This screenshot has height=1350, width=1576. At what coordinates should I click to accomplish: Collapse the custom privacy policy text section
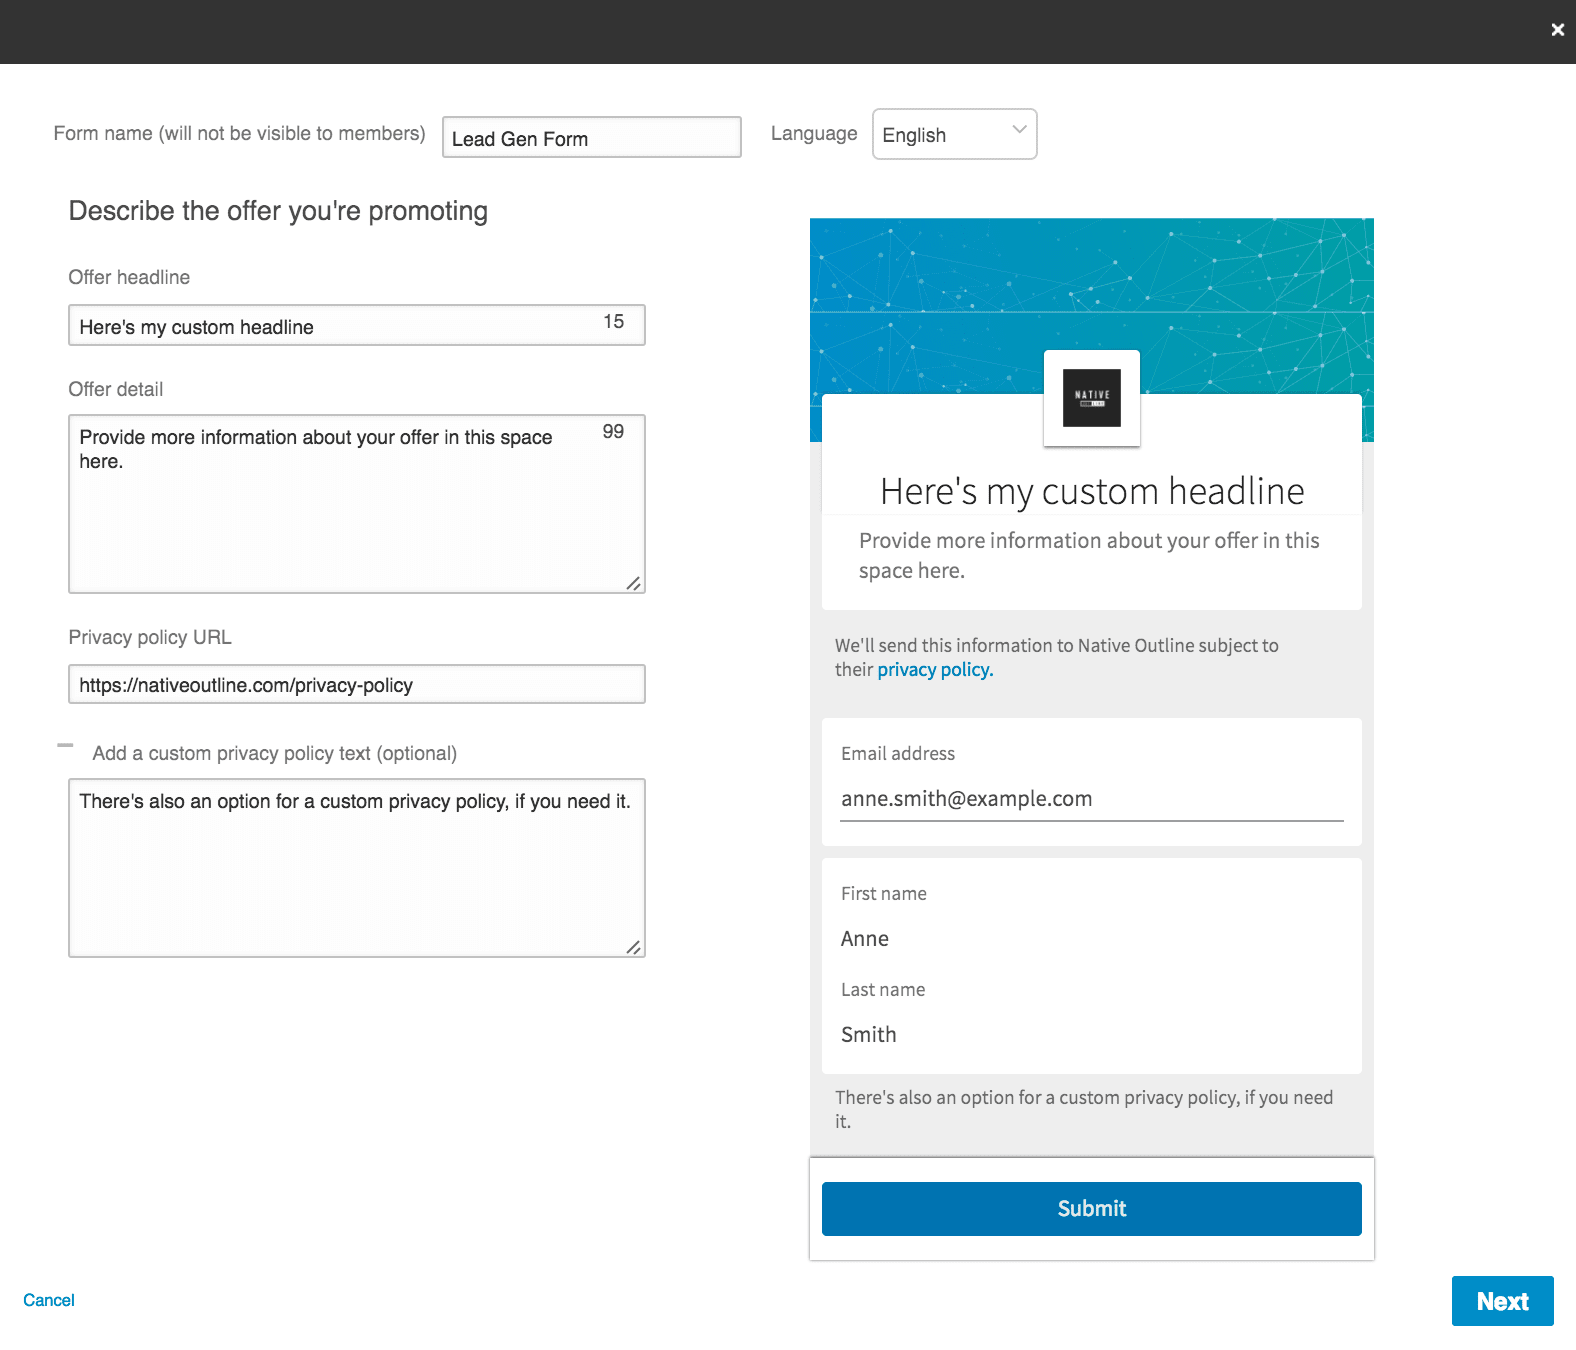pyautogui.click(x=66, y=746)
